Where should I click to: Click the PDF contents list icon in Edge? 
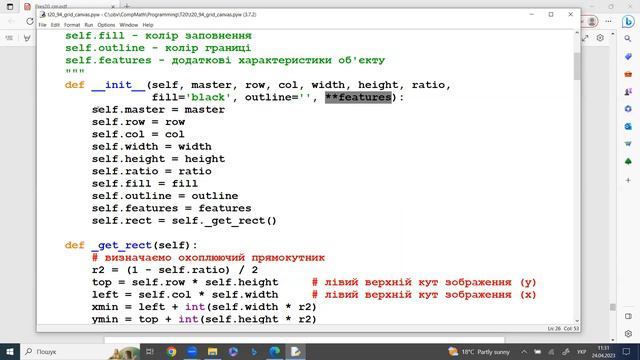coord(9,38)
